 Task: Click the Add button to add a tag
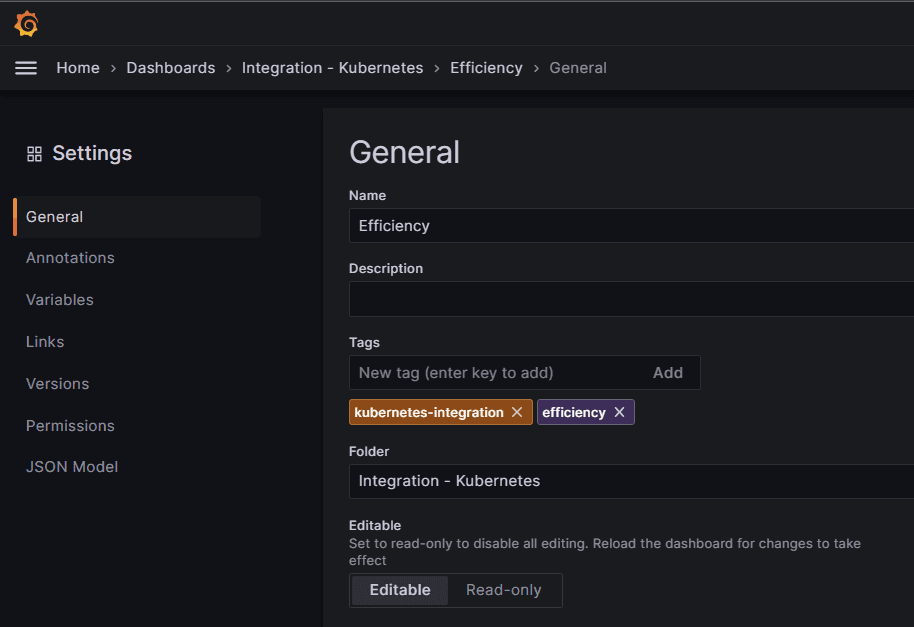click(x=668, y=372)
